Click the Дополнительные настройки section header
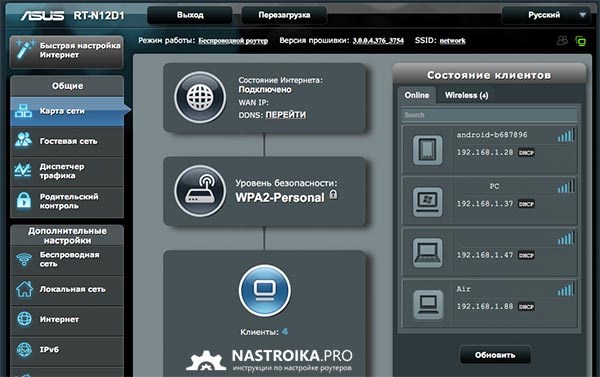Viewport: 600px width, 377px height. click(67, 235)
